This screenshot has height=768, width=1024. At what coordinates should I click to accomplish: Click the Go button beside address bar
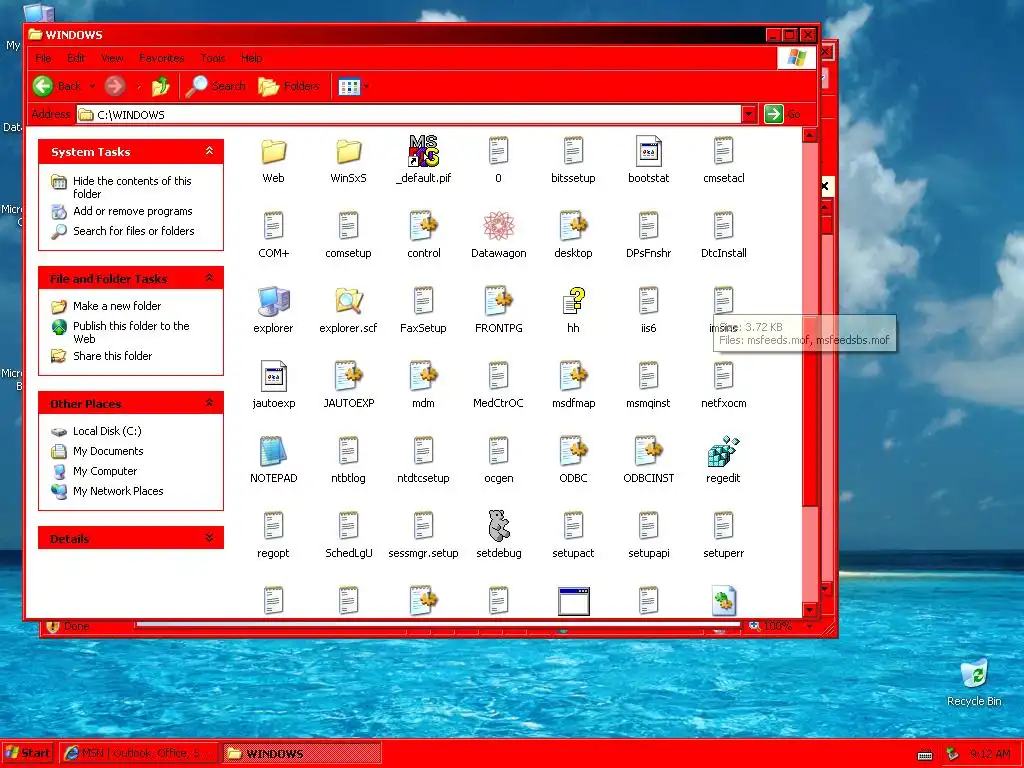[x=782, y=114]
